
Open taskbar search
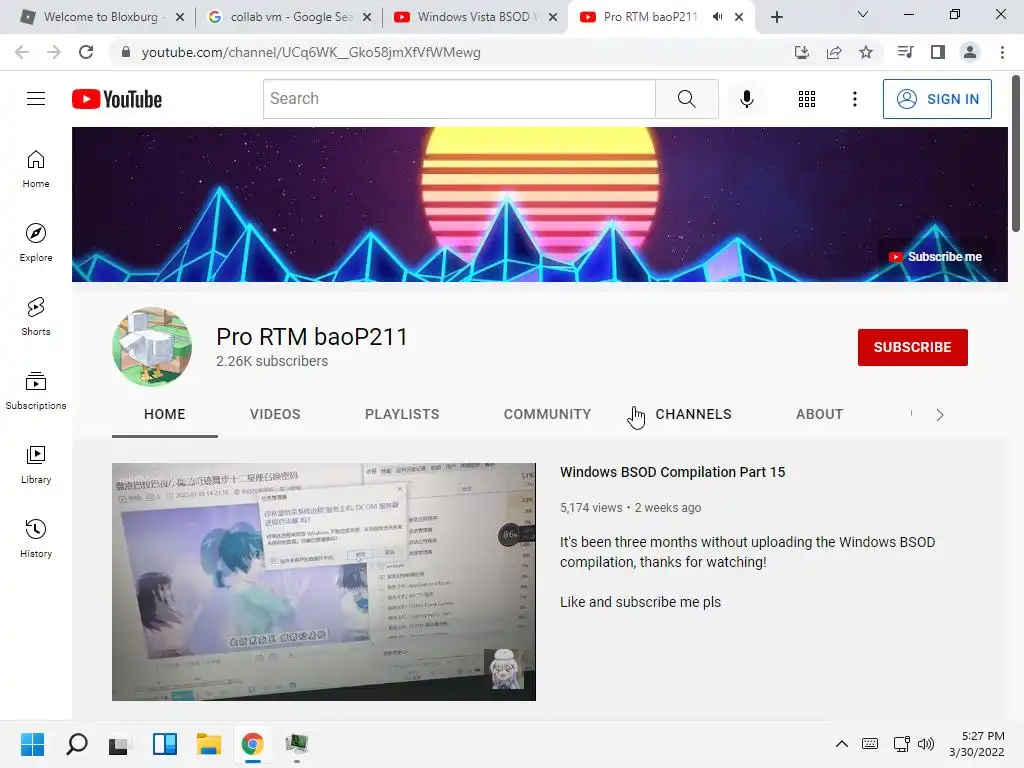76,744
